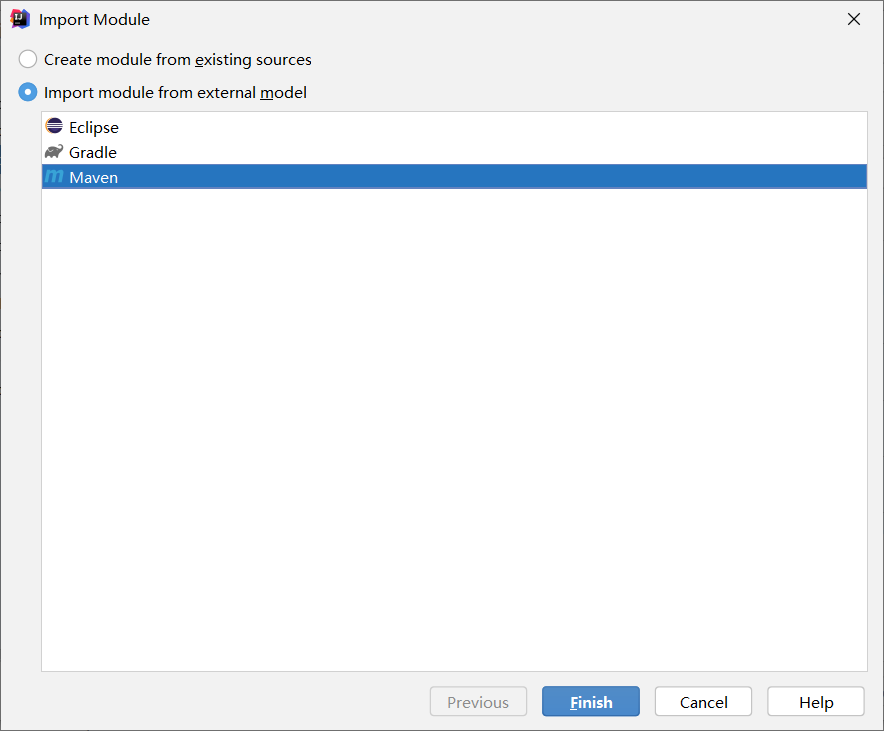Select "Import module from external model"

[x=28, y=92]
